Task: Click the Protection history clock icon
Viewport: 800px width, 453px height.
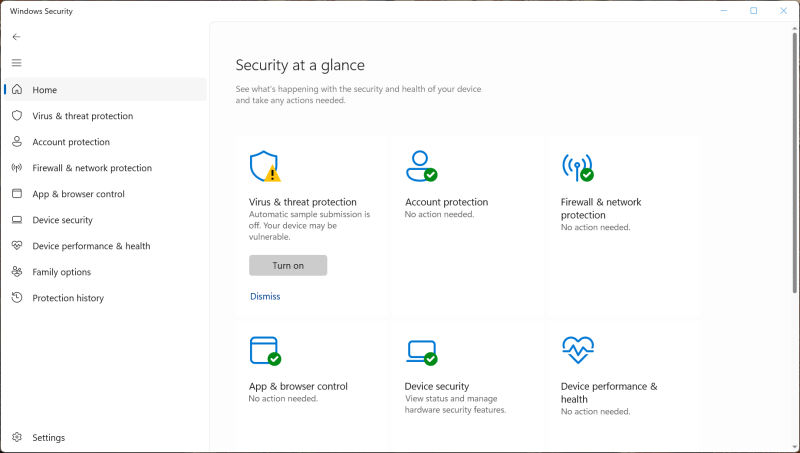Action: [17, 298]
